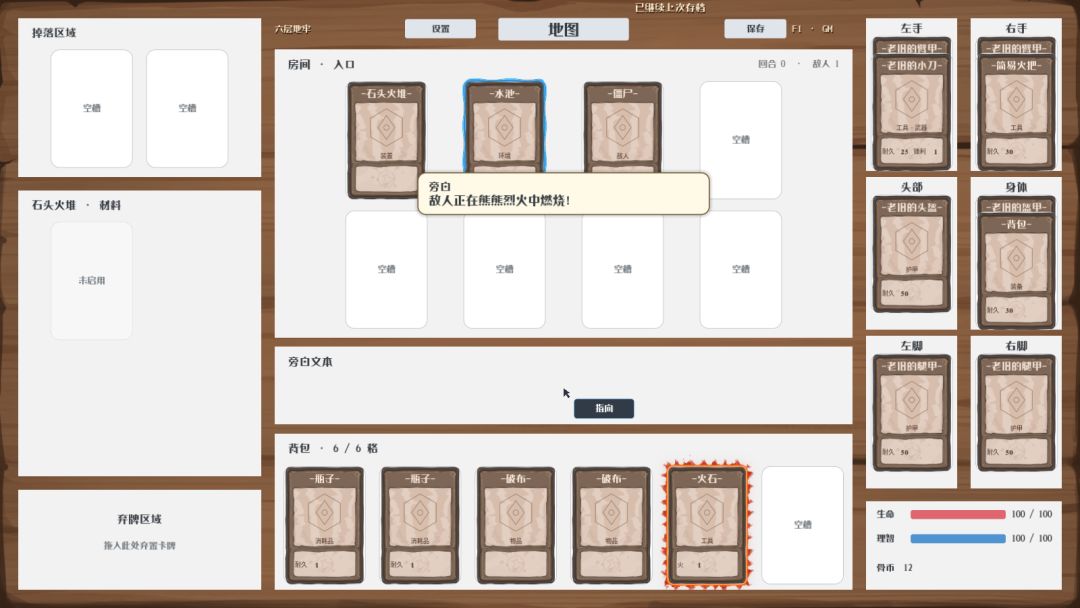Click the 掉落区域 heading
Viewport: 1080px width, 608px height.
point(54,33)
